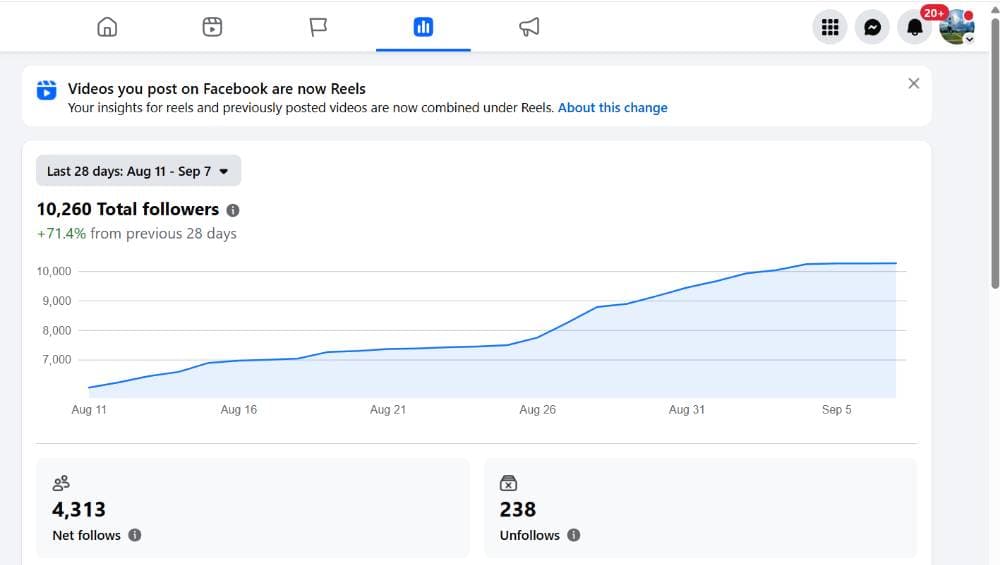Open the profile account menu
The image size is (1000, 565).
click(x=957, y=27)
